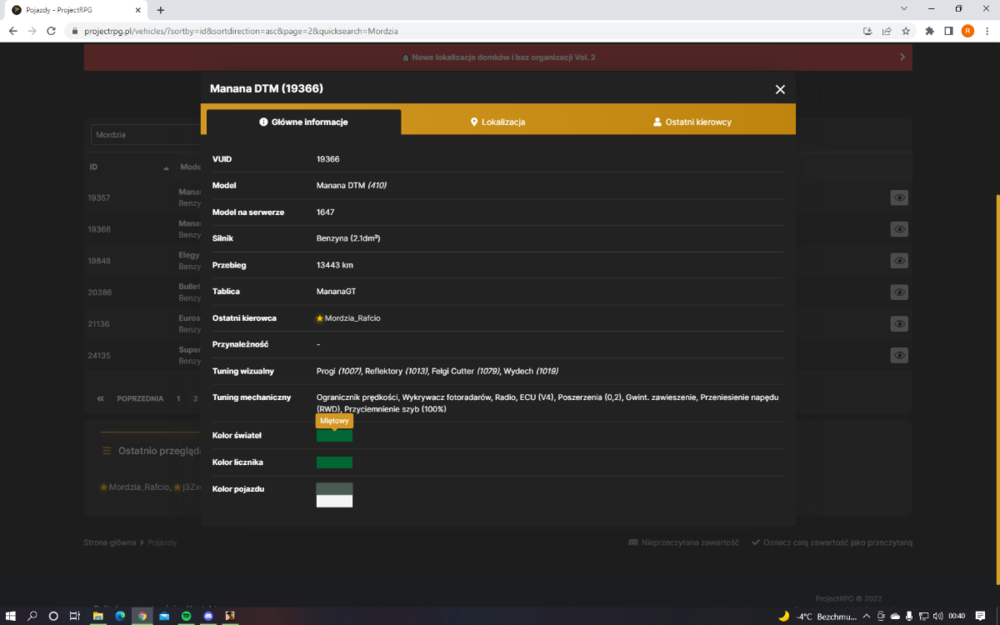Viewport: 1000px width, 625px height.
Task: Click the install app icon in address bar
Action: [867, 31]
